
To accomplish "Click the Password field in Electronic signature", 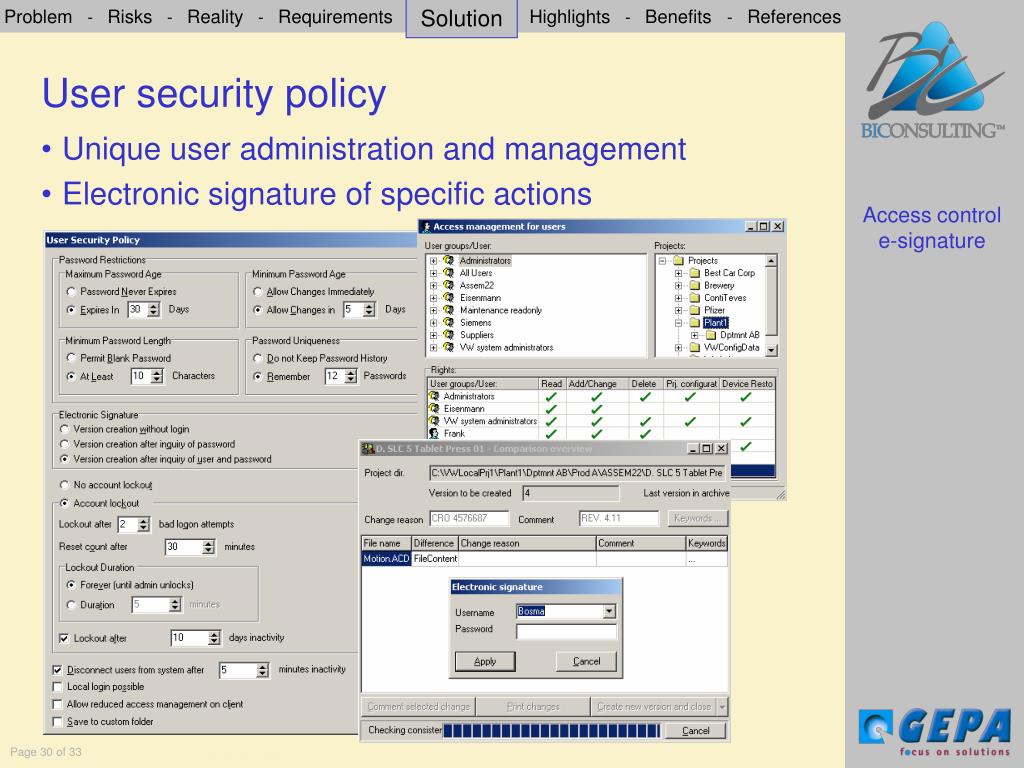I will click(x=566, y=632).
